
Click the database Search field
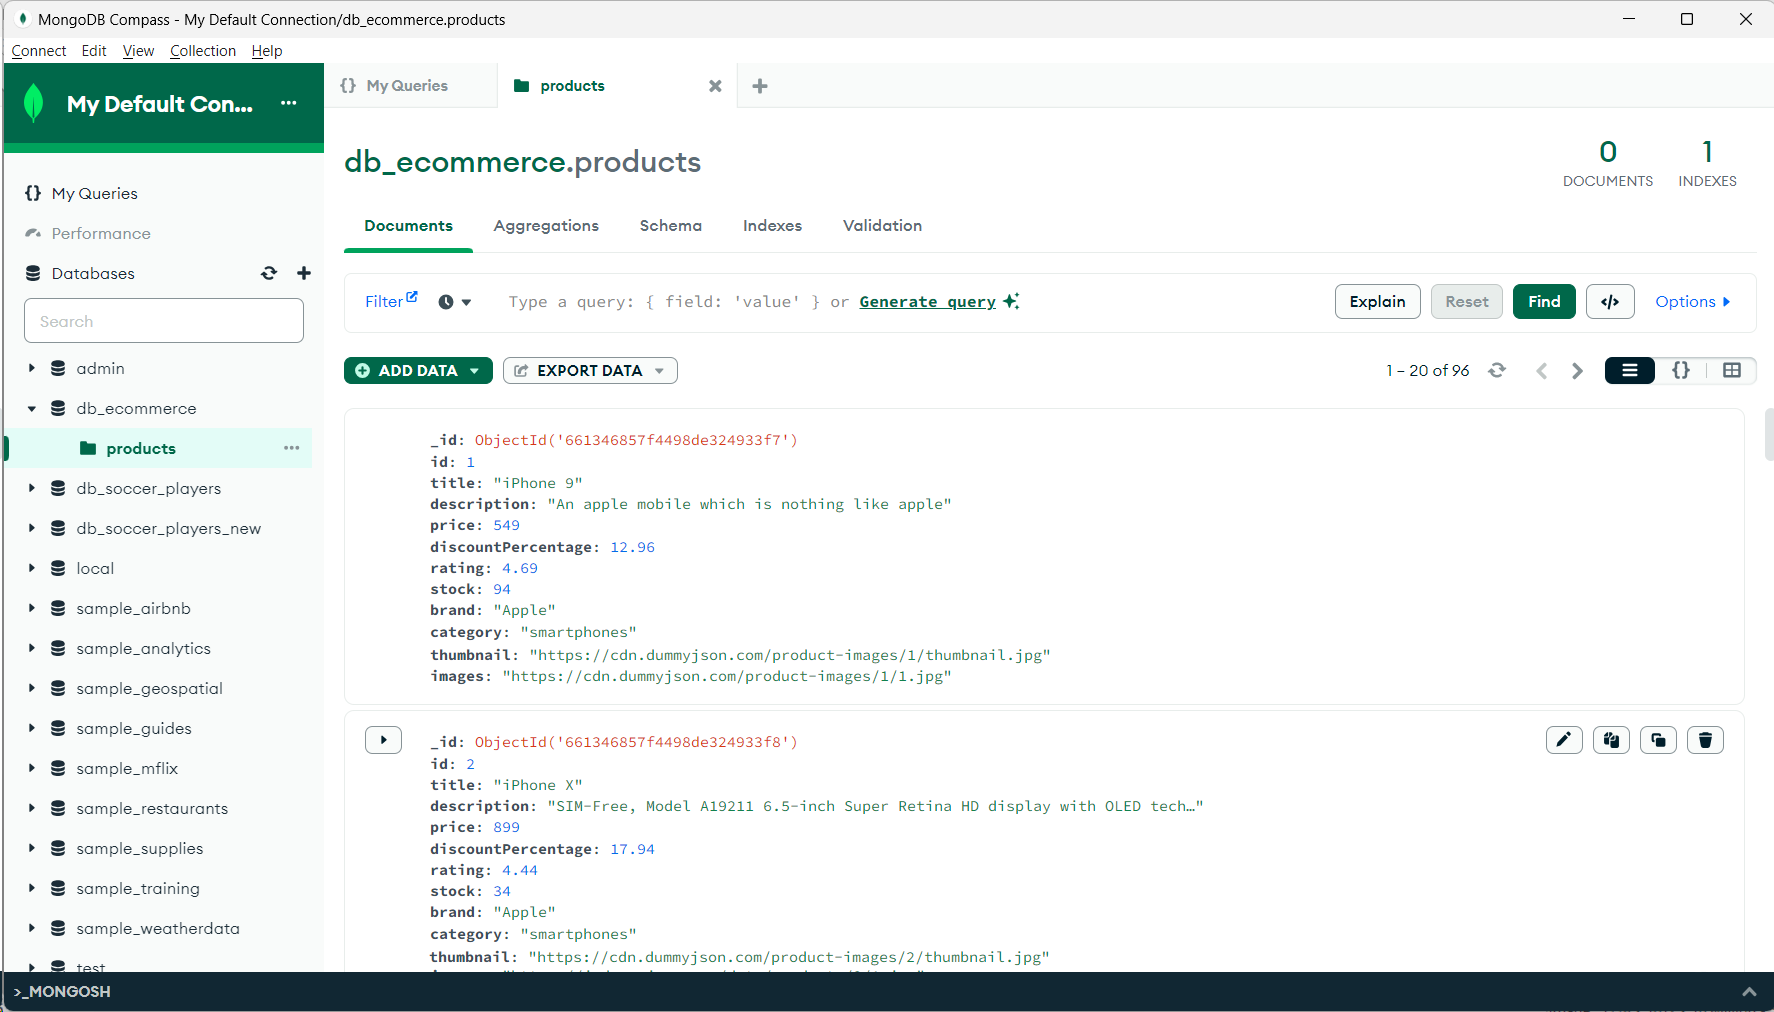(164, 321)
